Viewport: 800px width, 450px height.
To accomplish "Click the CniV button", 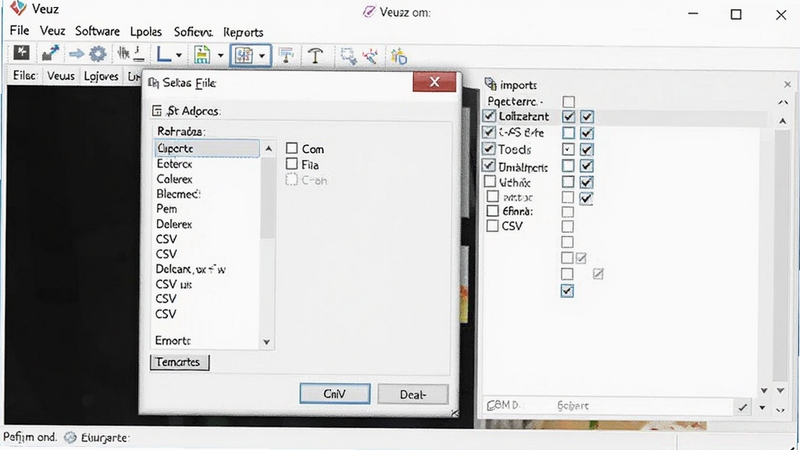I will [x=335, y=394].
